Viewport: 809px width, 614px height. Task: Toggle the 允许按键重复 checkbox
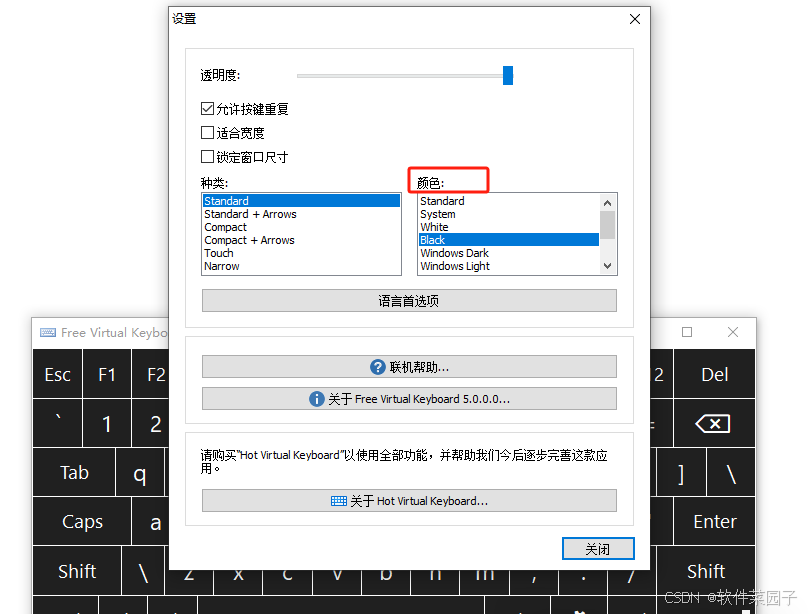coord(207,109)
